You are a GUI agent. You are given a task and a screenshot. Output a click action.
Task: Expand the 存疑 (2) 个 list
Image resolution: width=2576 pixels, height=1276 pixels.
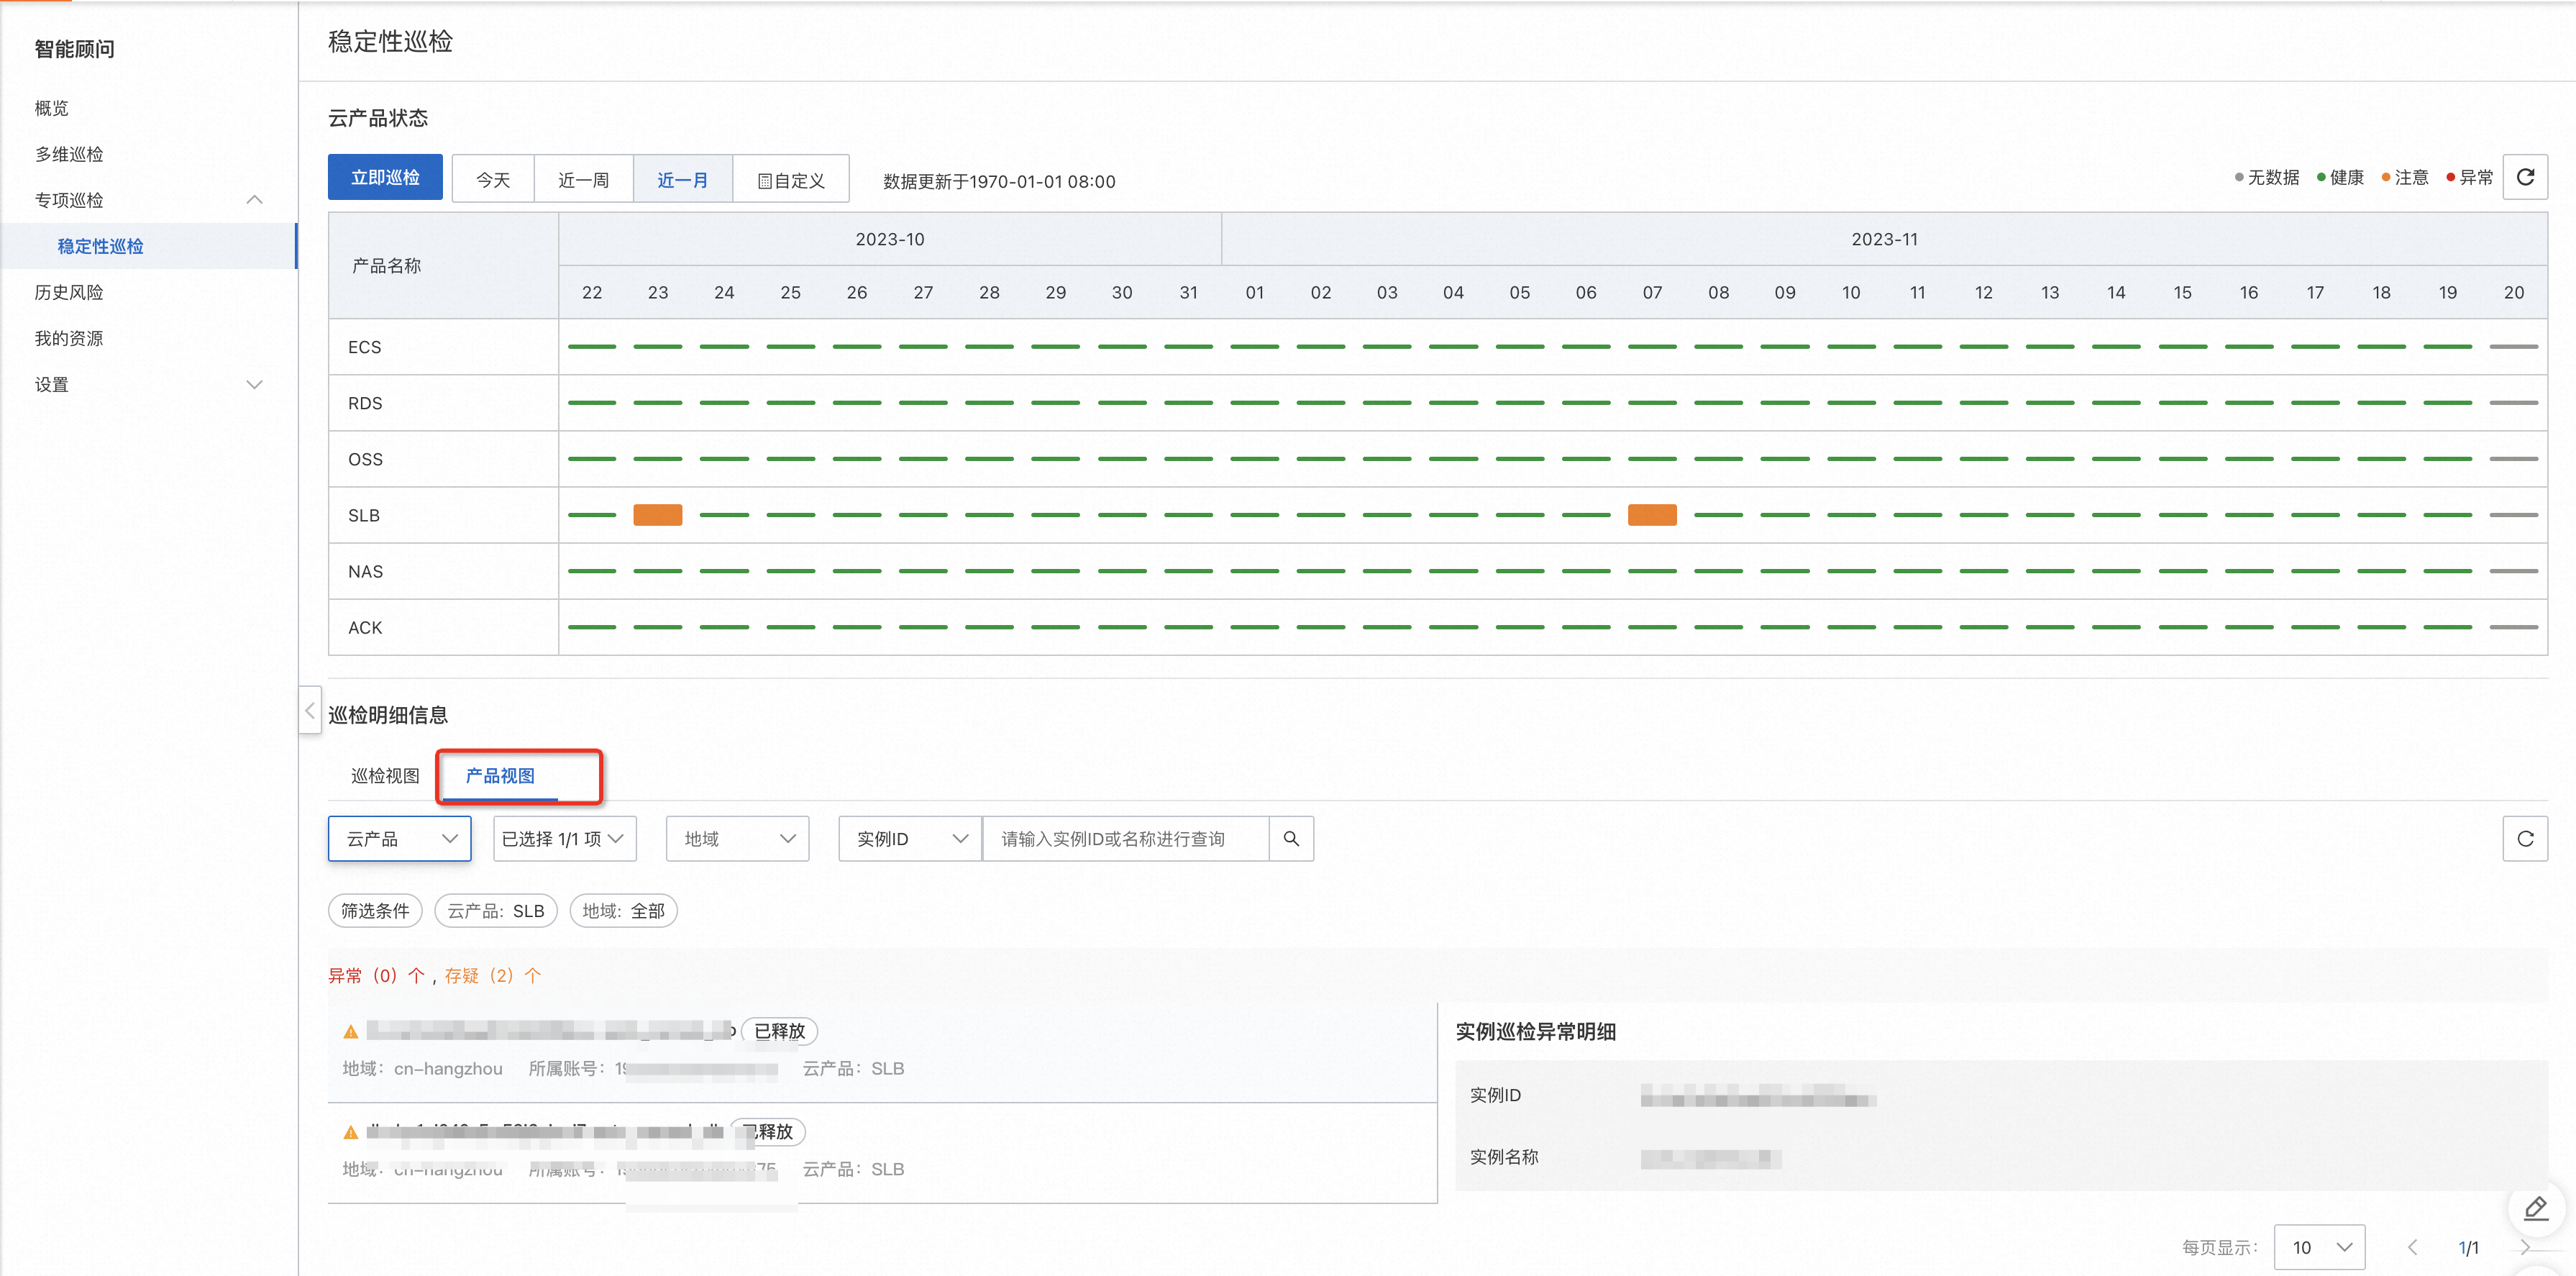[x=493, y=975]
